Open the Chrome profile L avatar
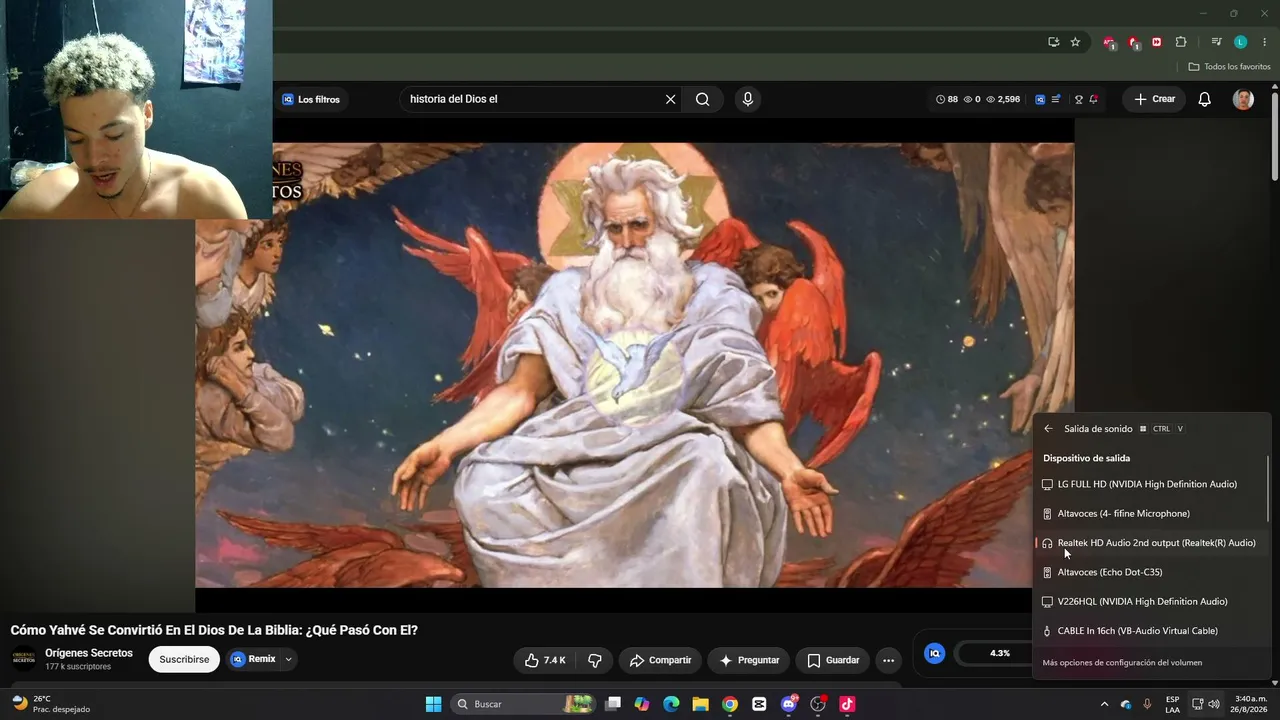Screen dimensions: 1280x720 (1240, 42)
